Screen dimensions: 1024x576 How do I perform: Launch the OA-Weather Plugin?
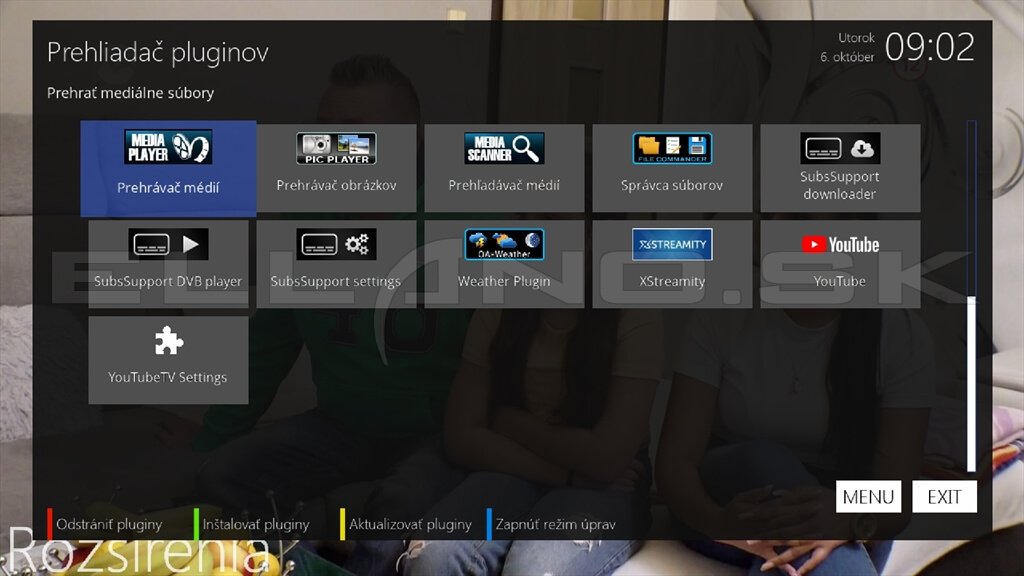[504, 264]
